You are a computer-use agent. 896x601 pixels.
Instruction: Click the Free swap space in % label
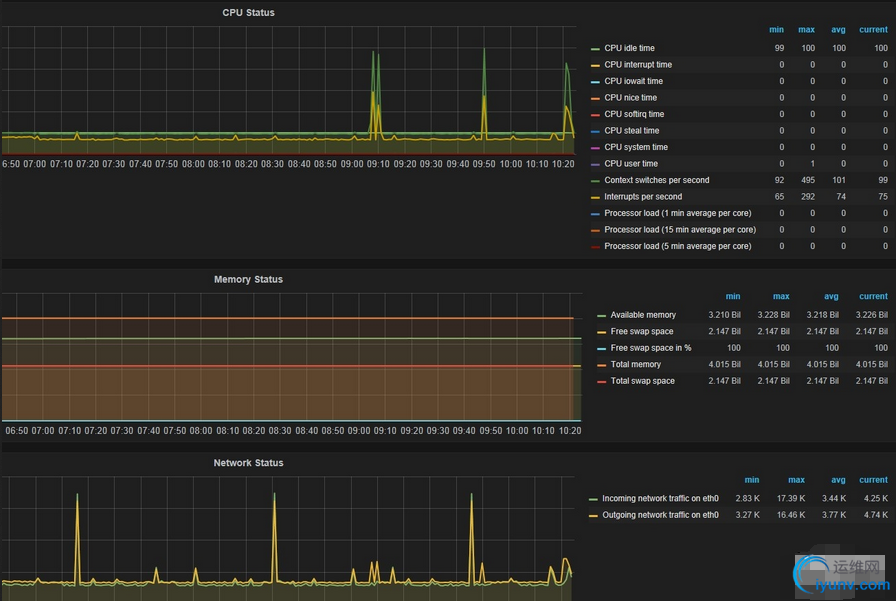pos(651,348)
